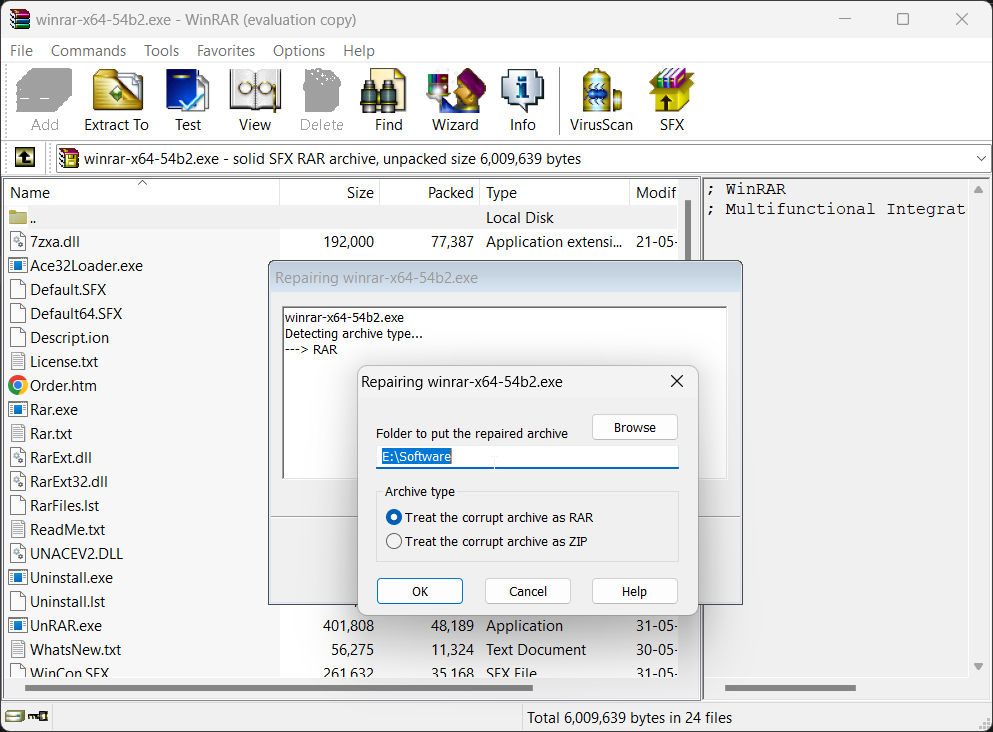
Task: Click the Cancel button in dialog
Action: click(x=528, y=591)
